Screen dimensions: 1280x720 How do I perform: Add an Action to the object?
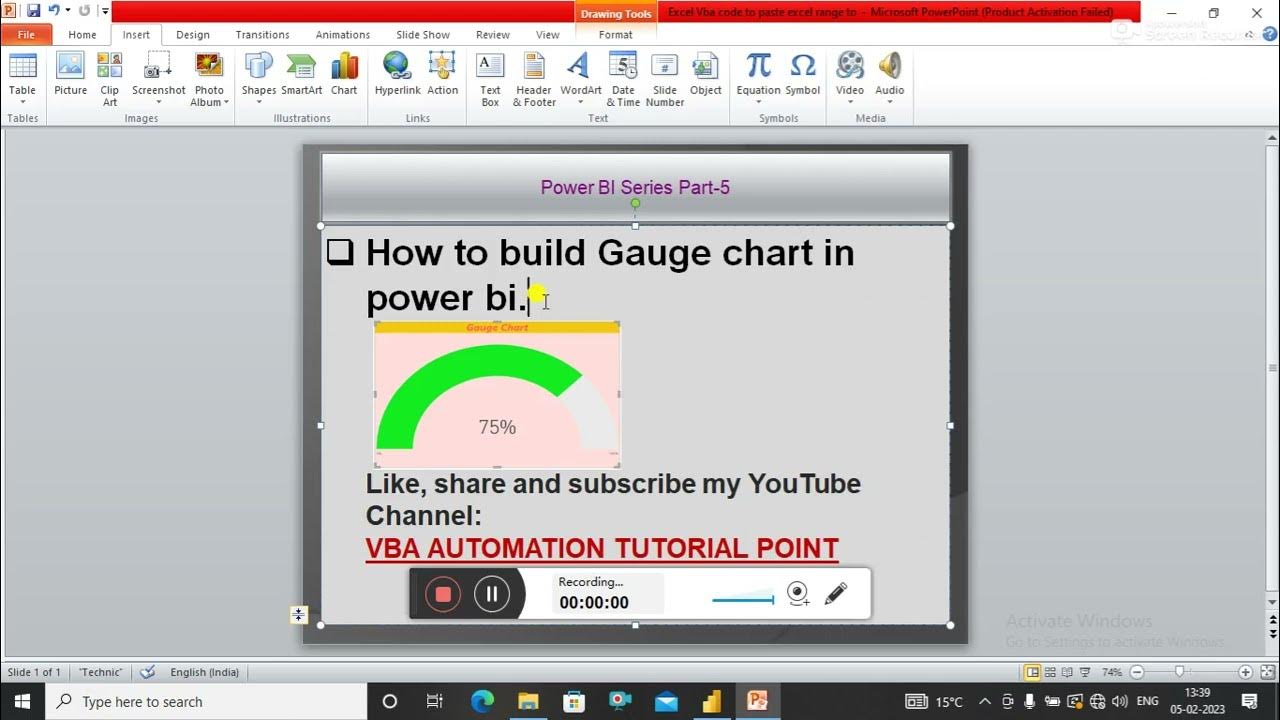(x=442, y=75)
